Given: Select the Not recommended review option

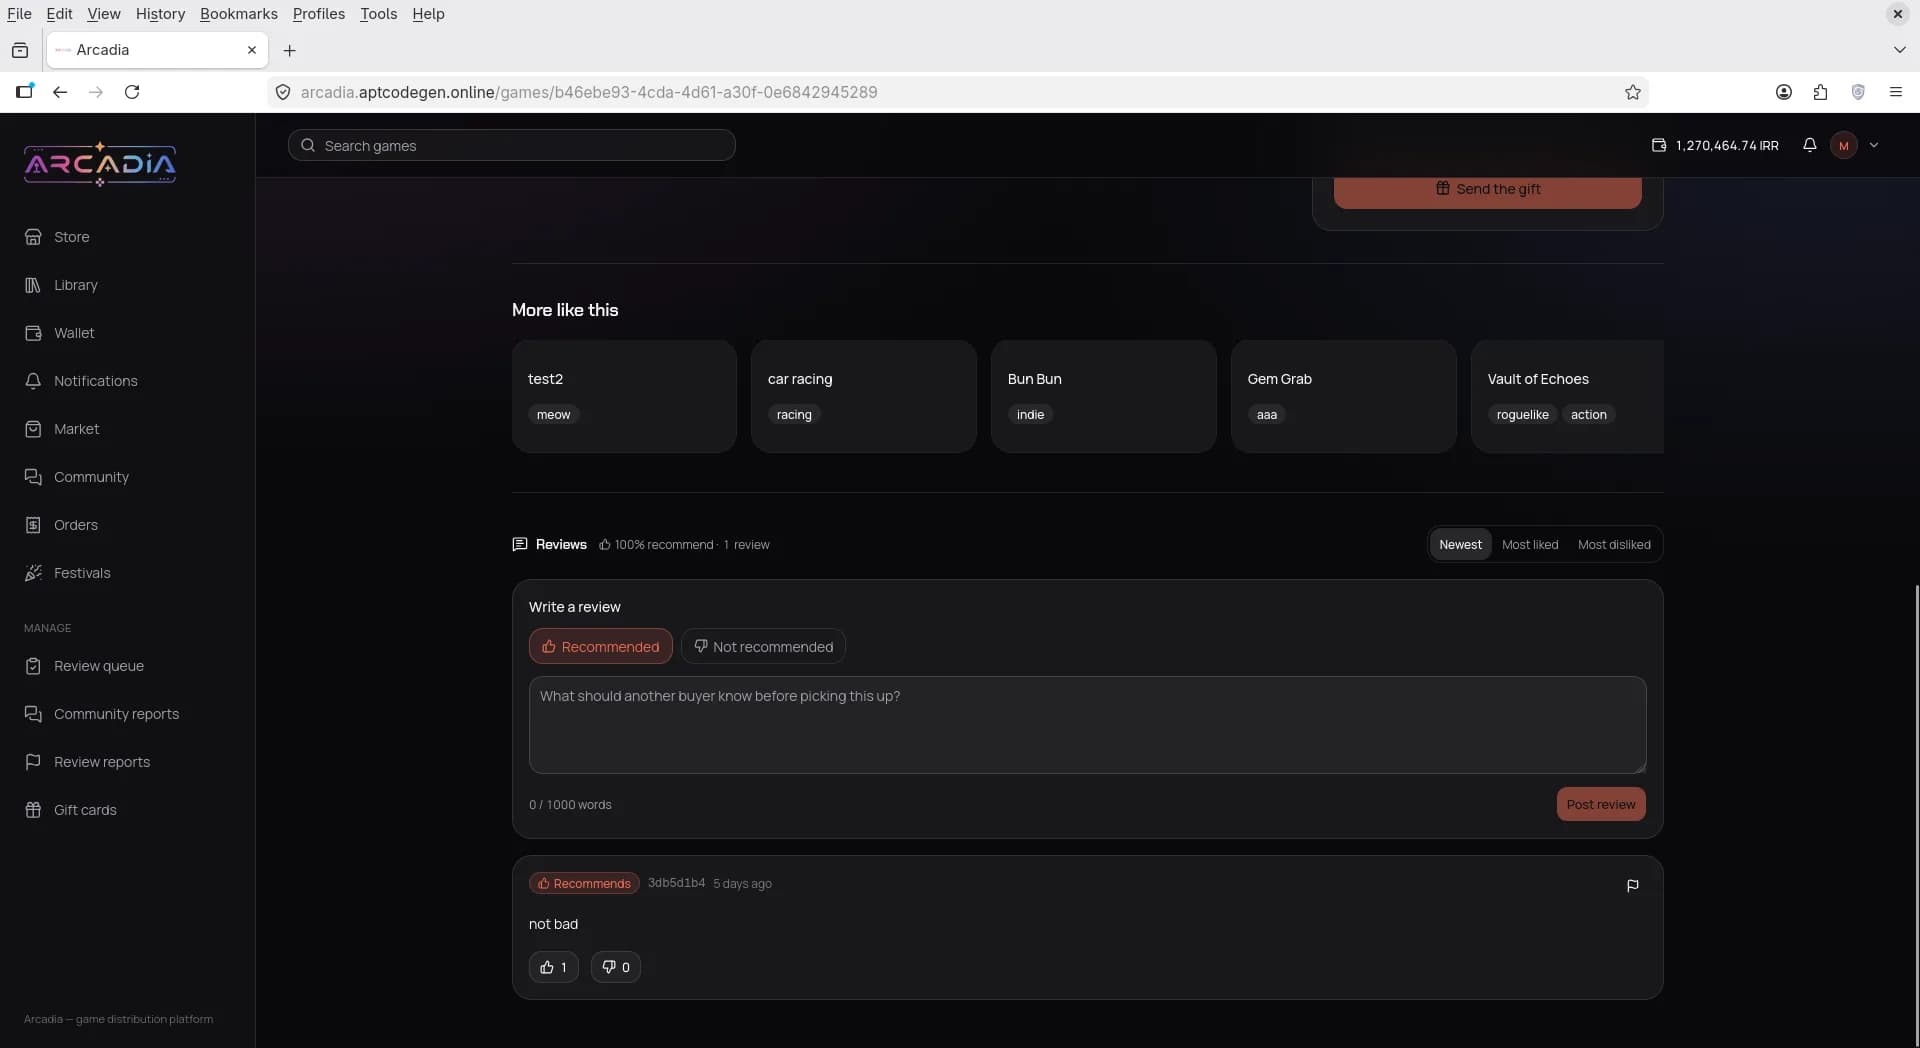Looking at the screenshot, I should point(763,647).
